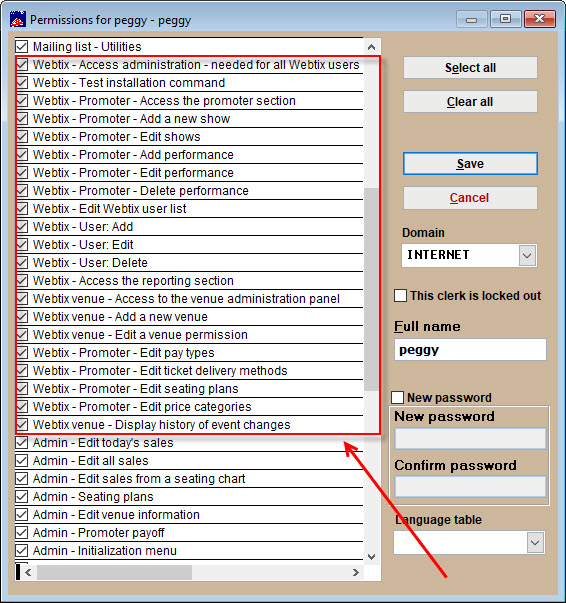Click the list's scroll up arrow
This screenshot has height=603, width=566.
point(371,47)
